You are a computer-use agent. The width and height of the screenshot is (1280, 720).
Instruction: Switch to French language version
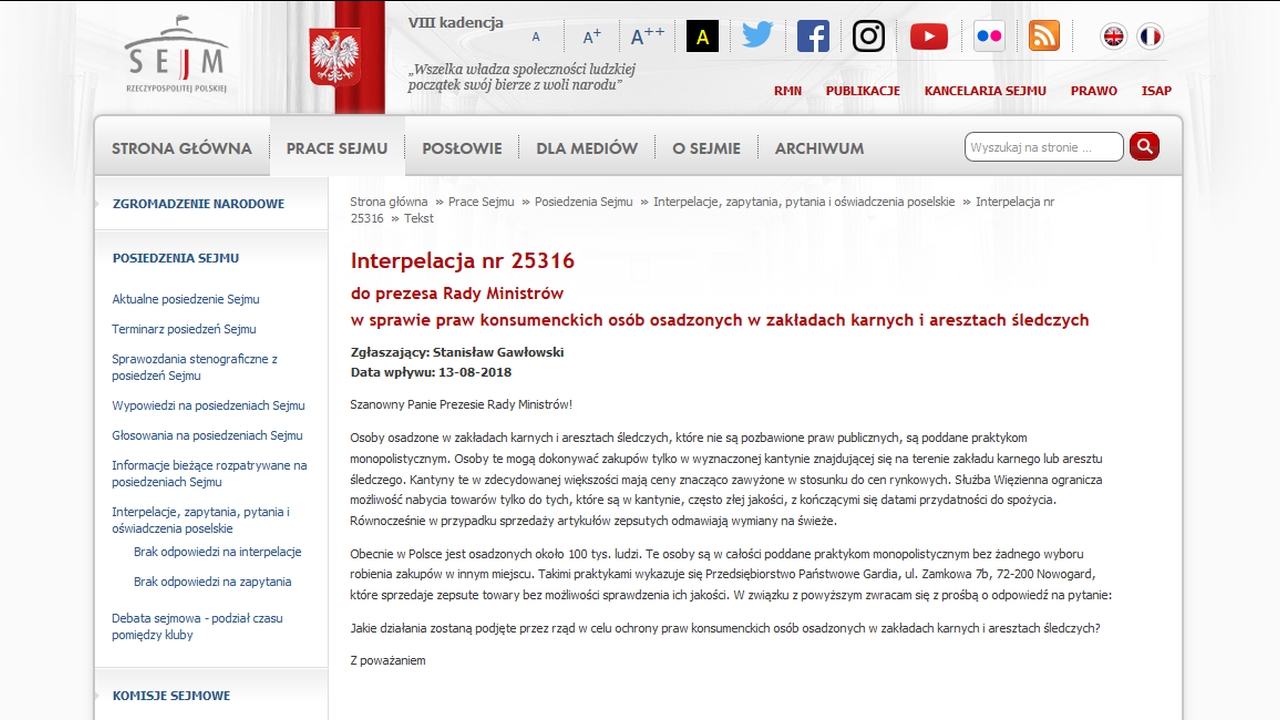(1151, 37)
